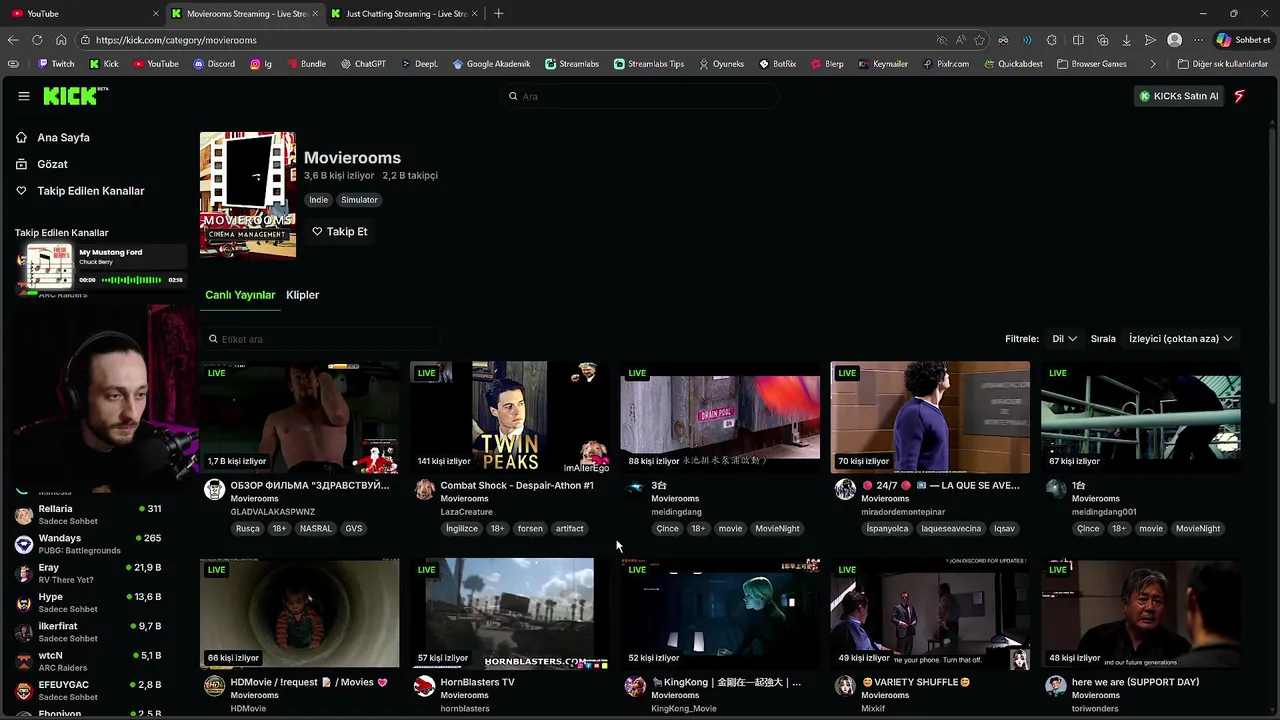Open the browser downloads icon
The height and width of the screenshot is (720, 1280).
click(1127, 40)
